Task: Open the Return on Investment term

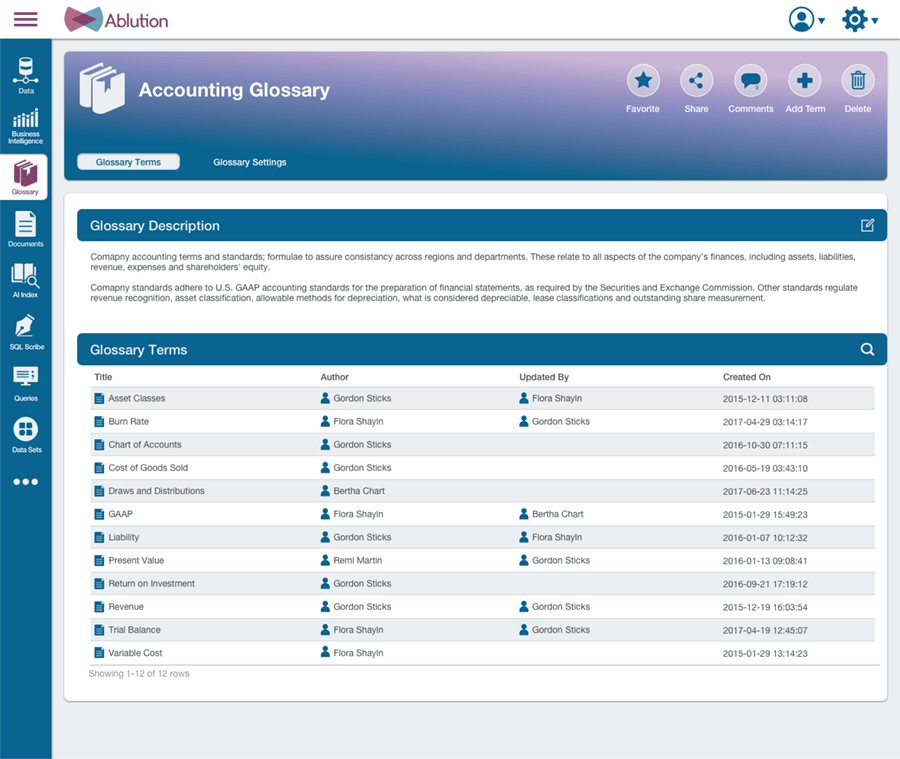Action: coord(152,583)
